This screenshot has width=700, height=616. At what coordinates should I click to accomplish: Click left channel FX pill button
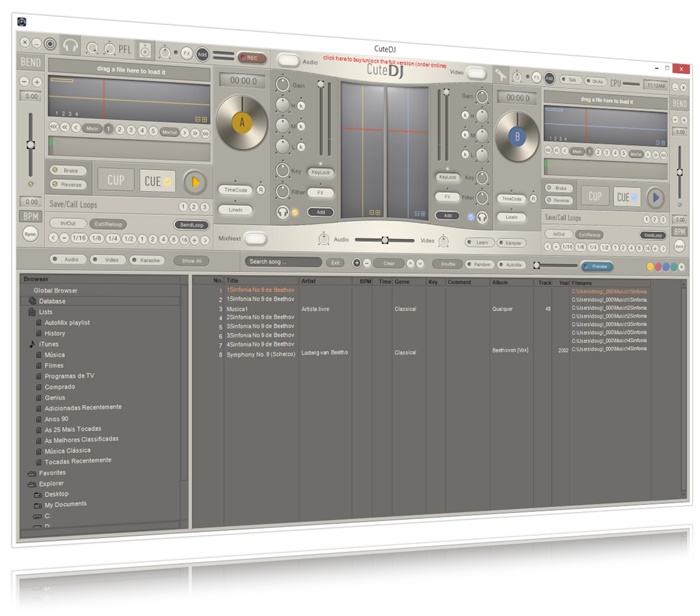tap(321, 192)
